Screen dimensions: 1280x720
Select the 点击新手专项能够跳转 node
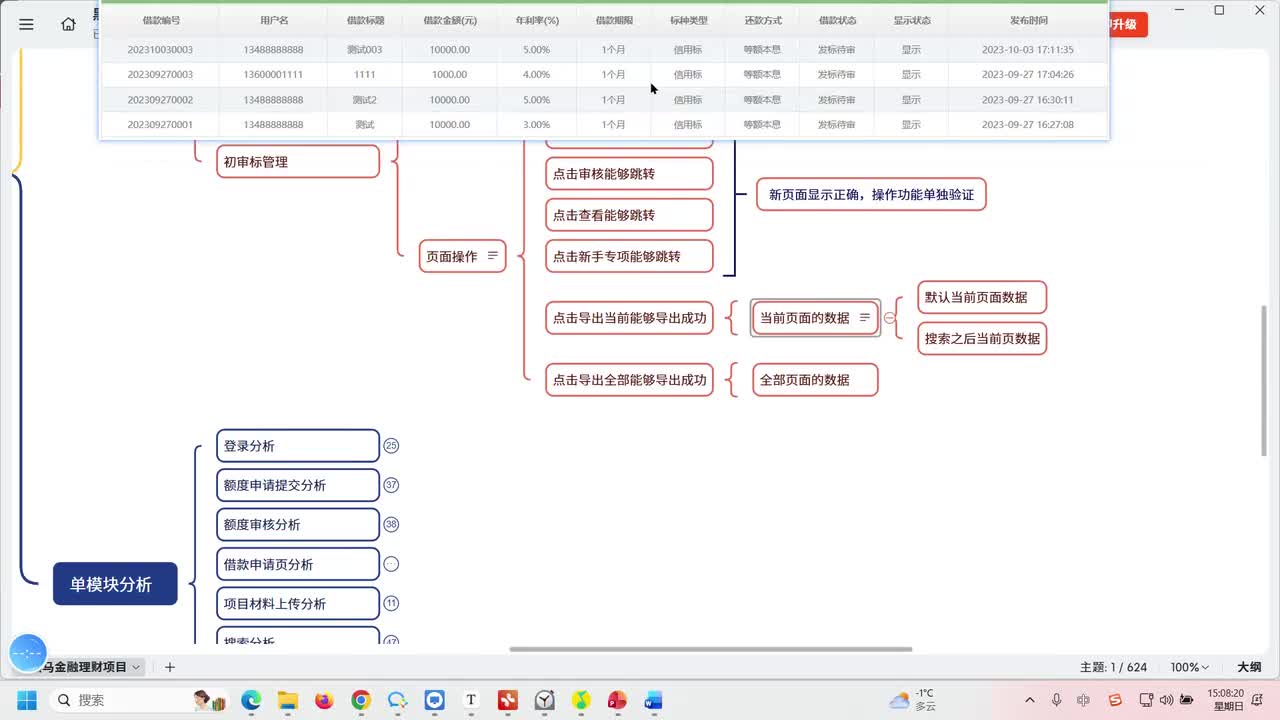(629, 256)
